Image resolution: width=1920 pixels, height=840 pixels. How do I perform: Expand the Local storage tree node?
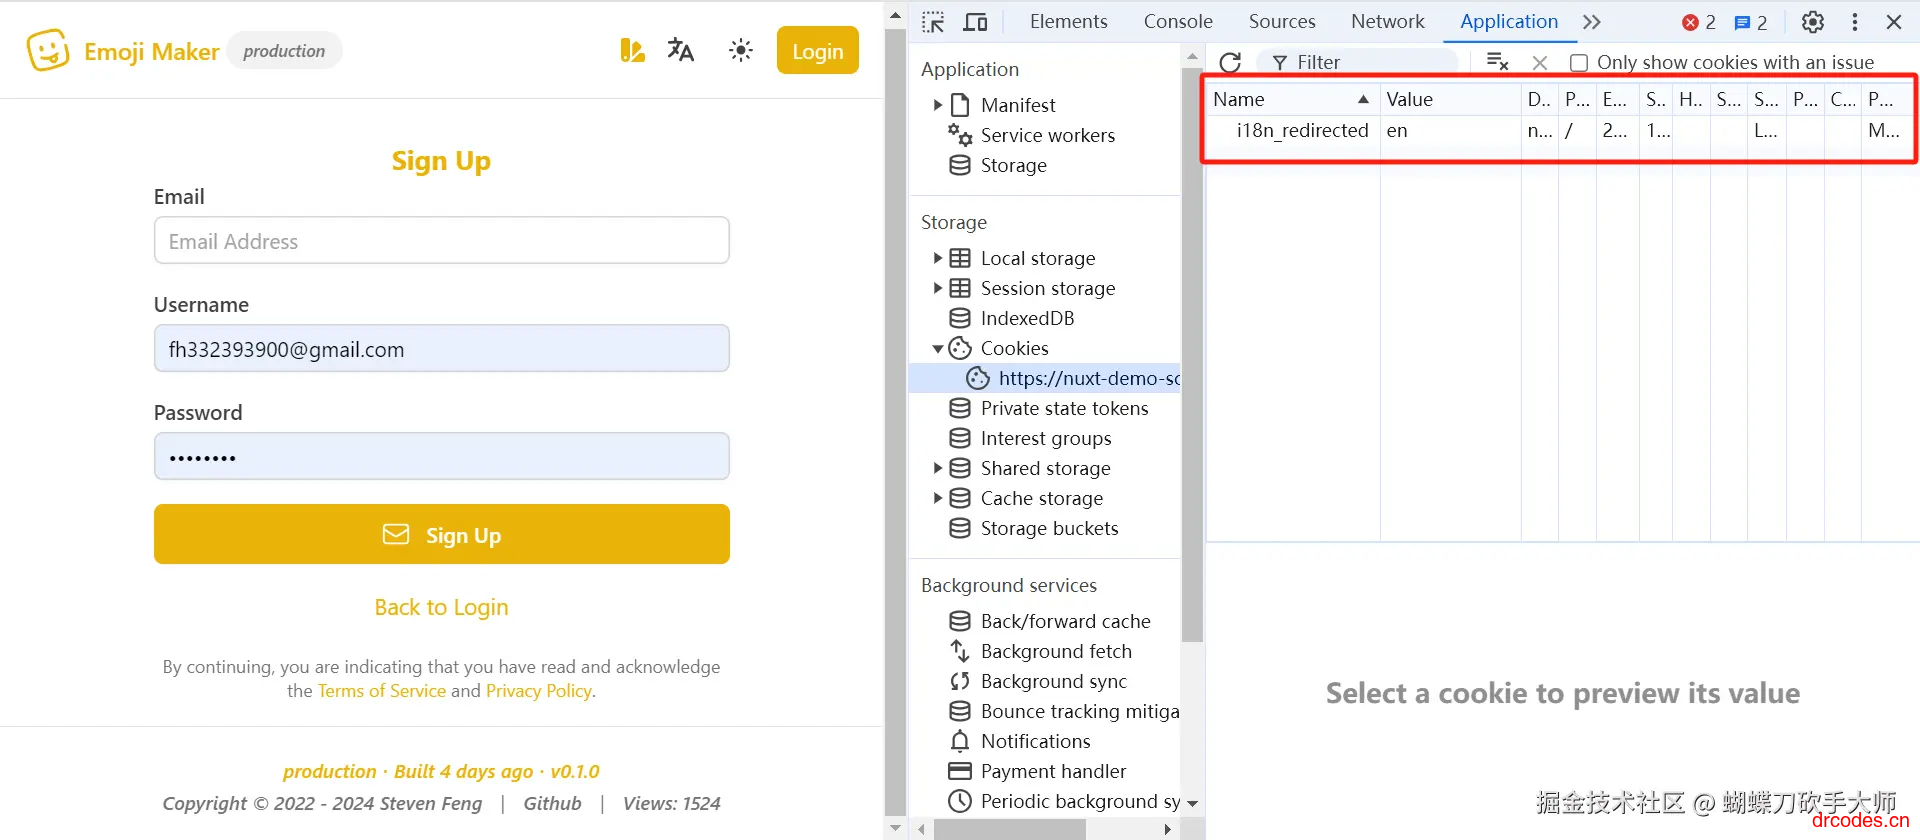(938, 258)
